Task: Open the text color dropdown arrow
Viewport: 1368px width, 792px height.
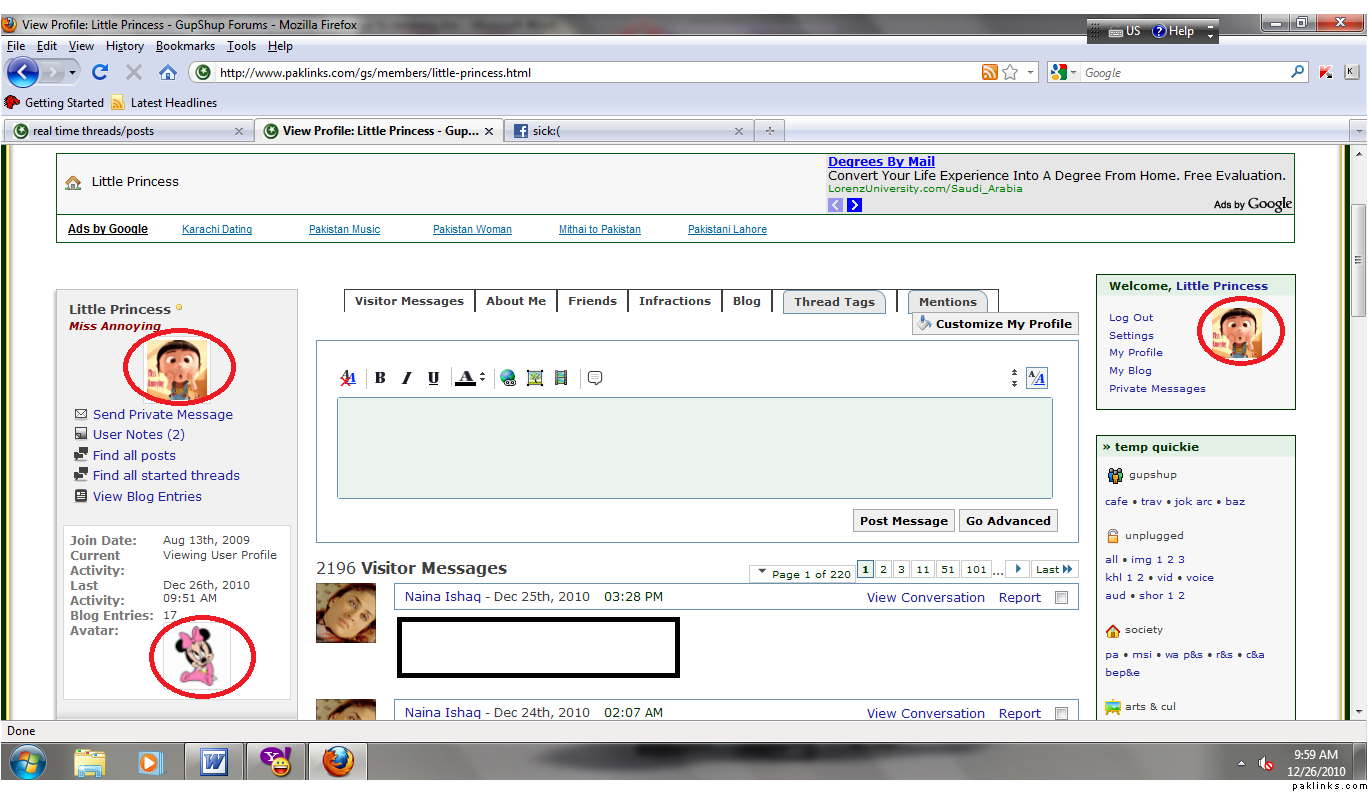Action: (x=482, y=378)
